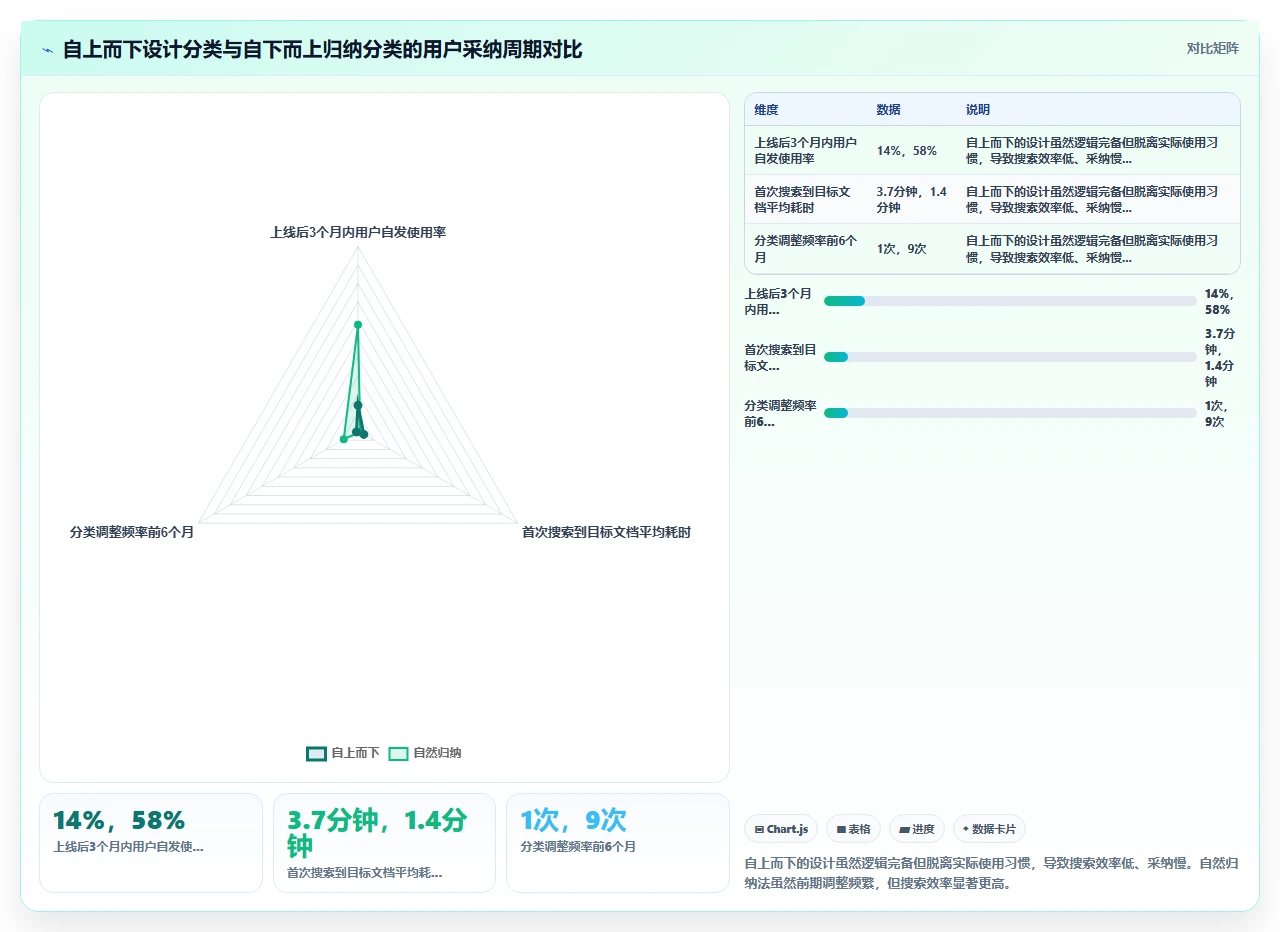Click radar axis label 首次搜索到目标文档平均耗时
This screenshot has height=932, width=1280.
[x=606, y=532]
